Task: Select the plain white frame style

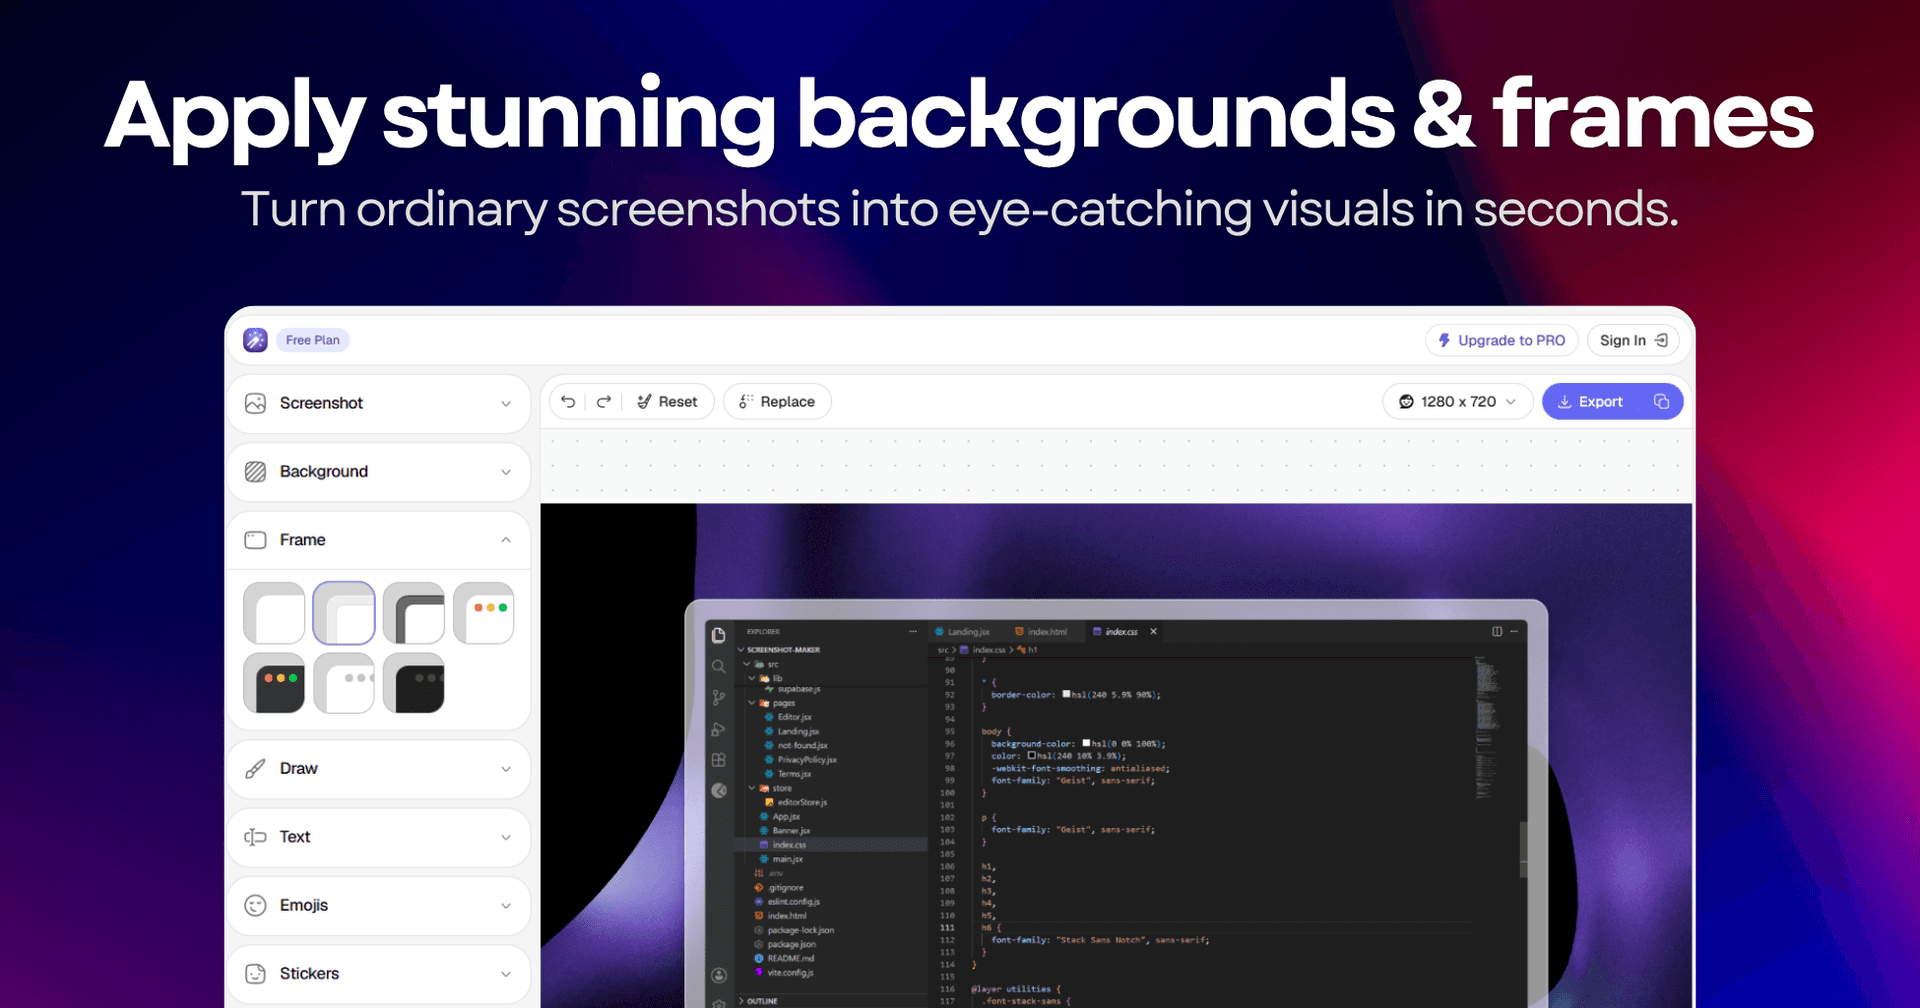Action: 274,613
